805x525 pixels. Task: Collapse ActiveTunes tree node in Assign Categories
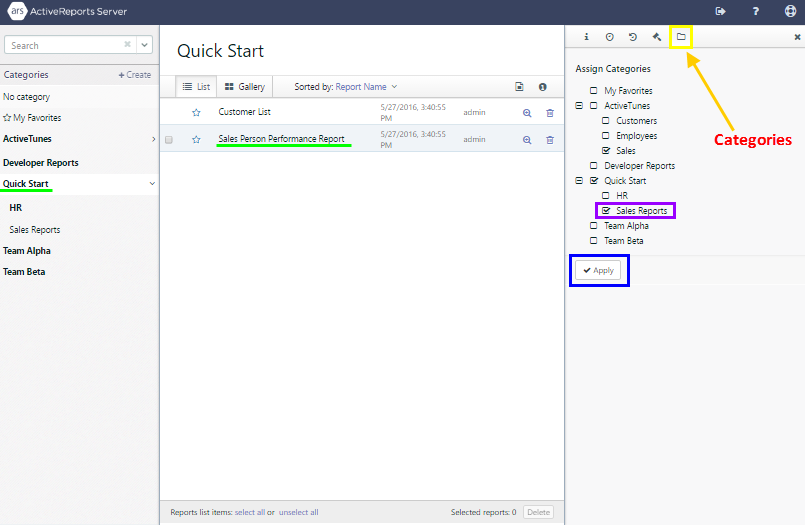pos(579,106)
